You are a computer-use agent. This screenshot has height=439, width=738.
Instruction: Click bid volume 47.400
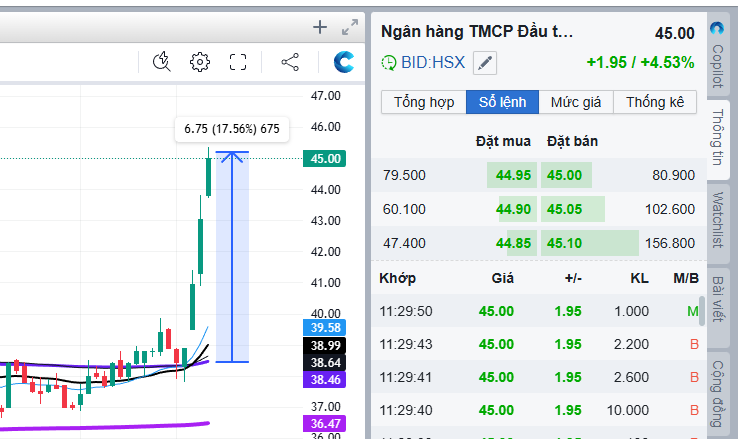pyautogui.click(x=404, y=243)
